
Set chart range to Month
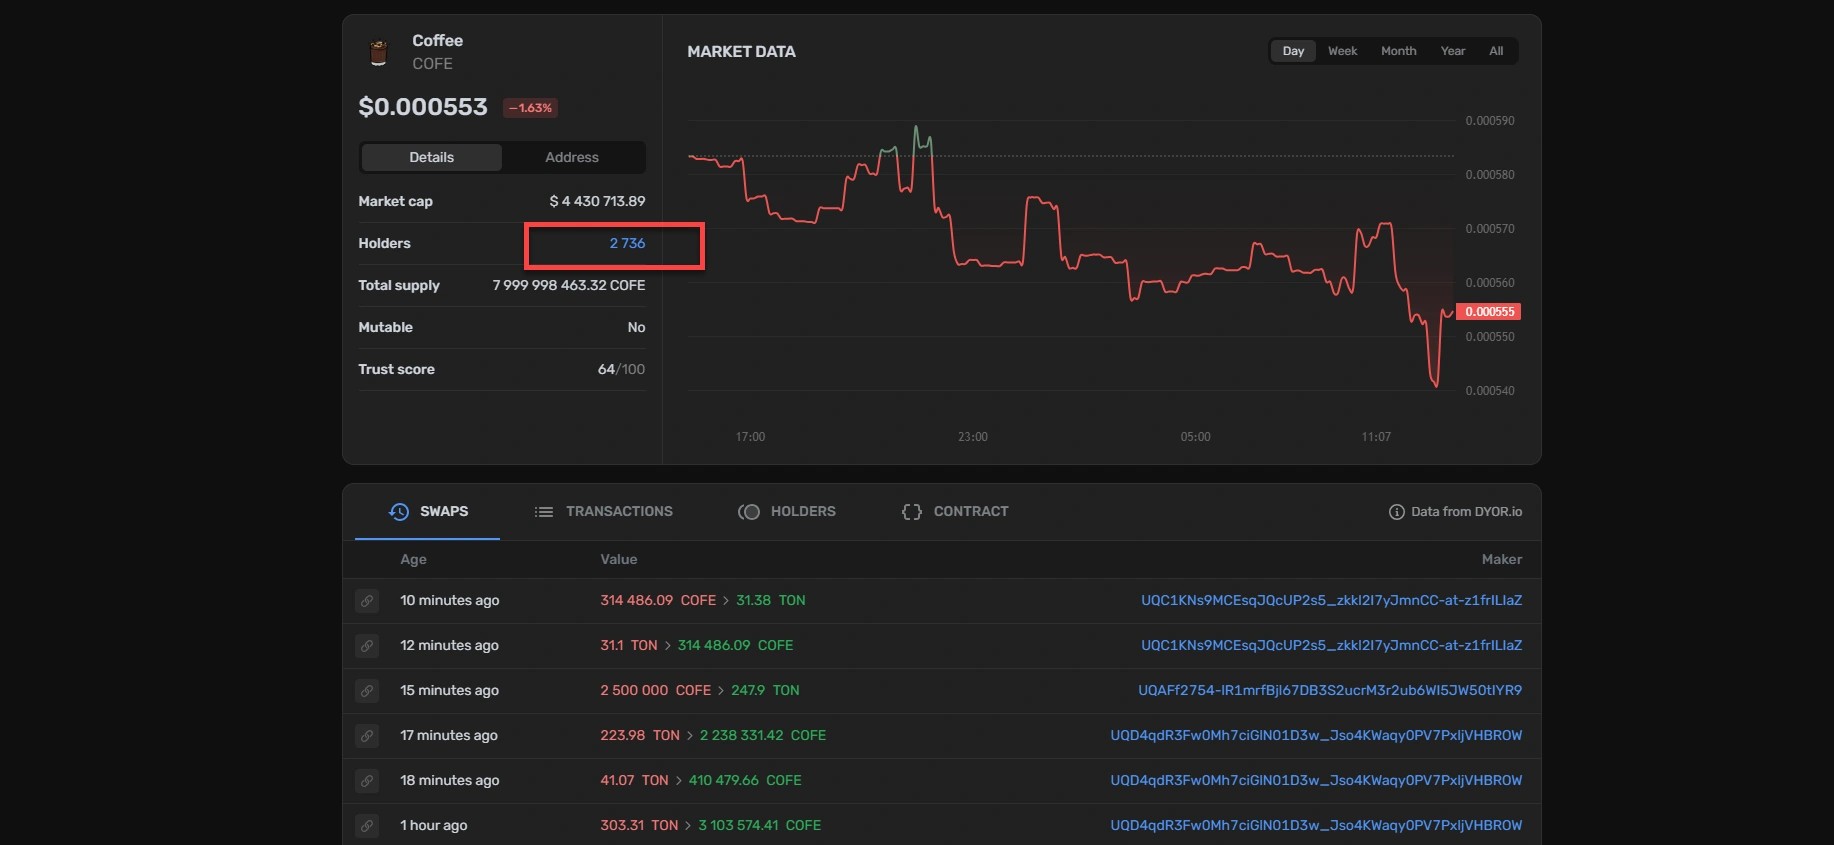point(1398,51)
